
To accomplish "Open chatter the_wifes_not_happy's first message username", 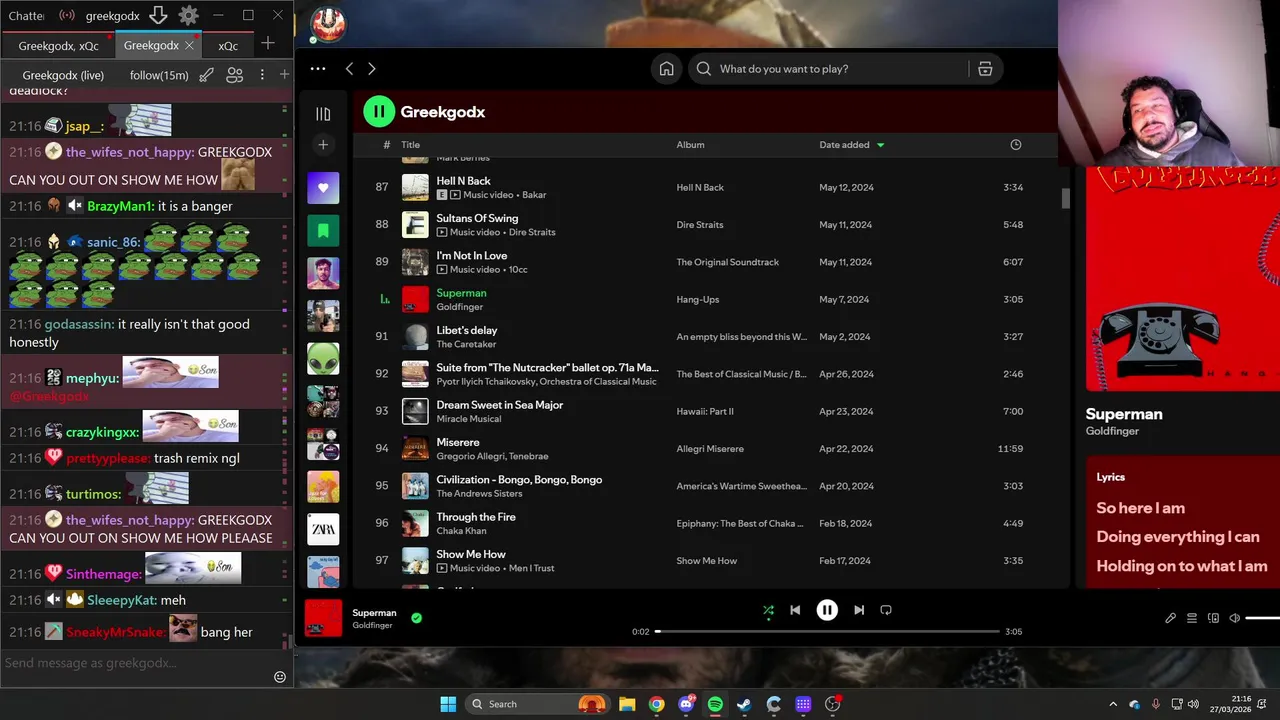I will tap(130, 152).
